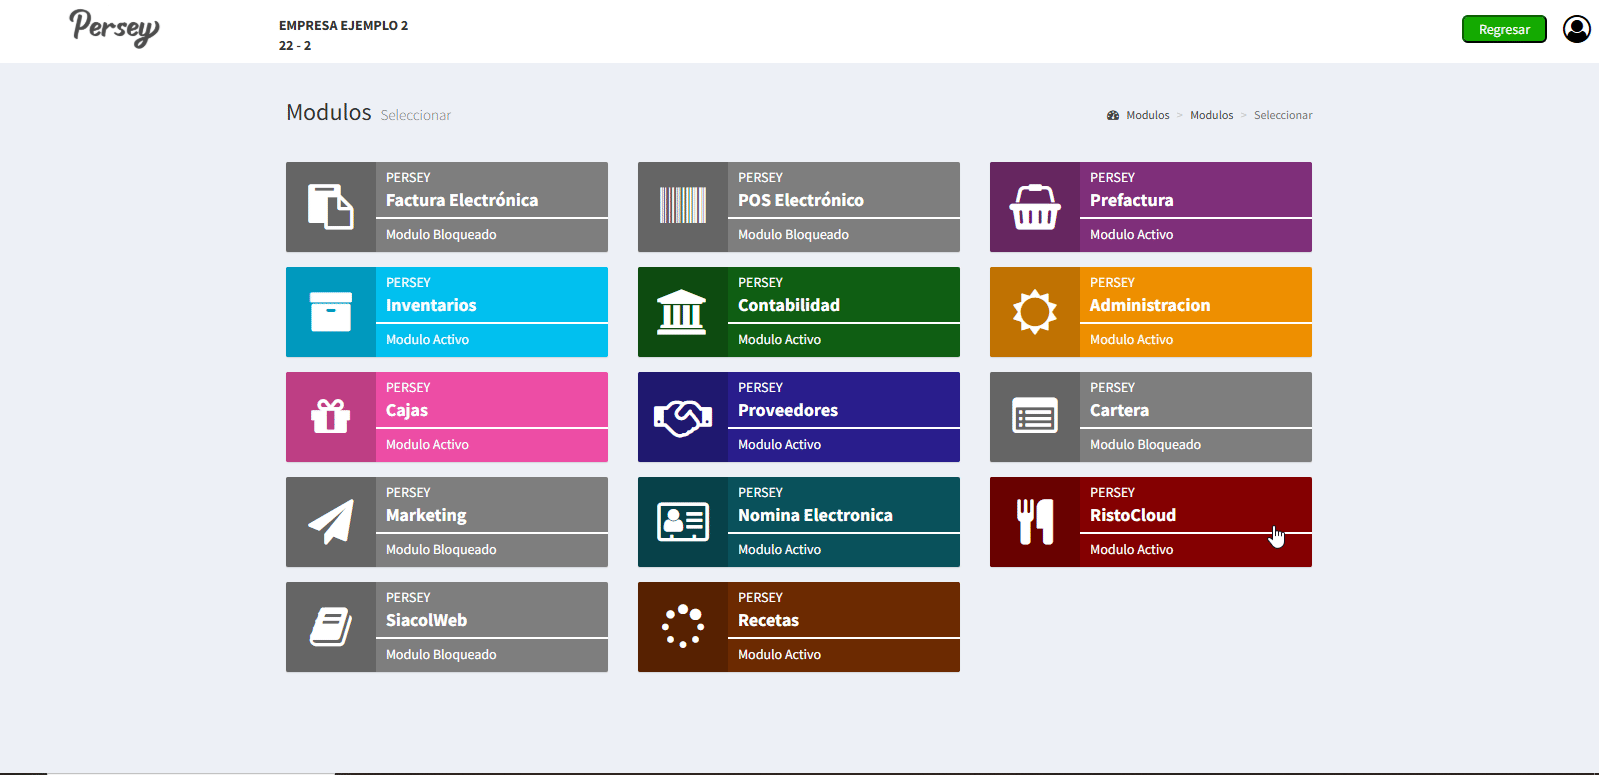The image size is (1599, 775).
Task: Select the Administracion gear icon
Action: point(1035,312)
